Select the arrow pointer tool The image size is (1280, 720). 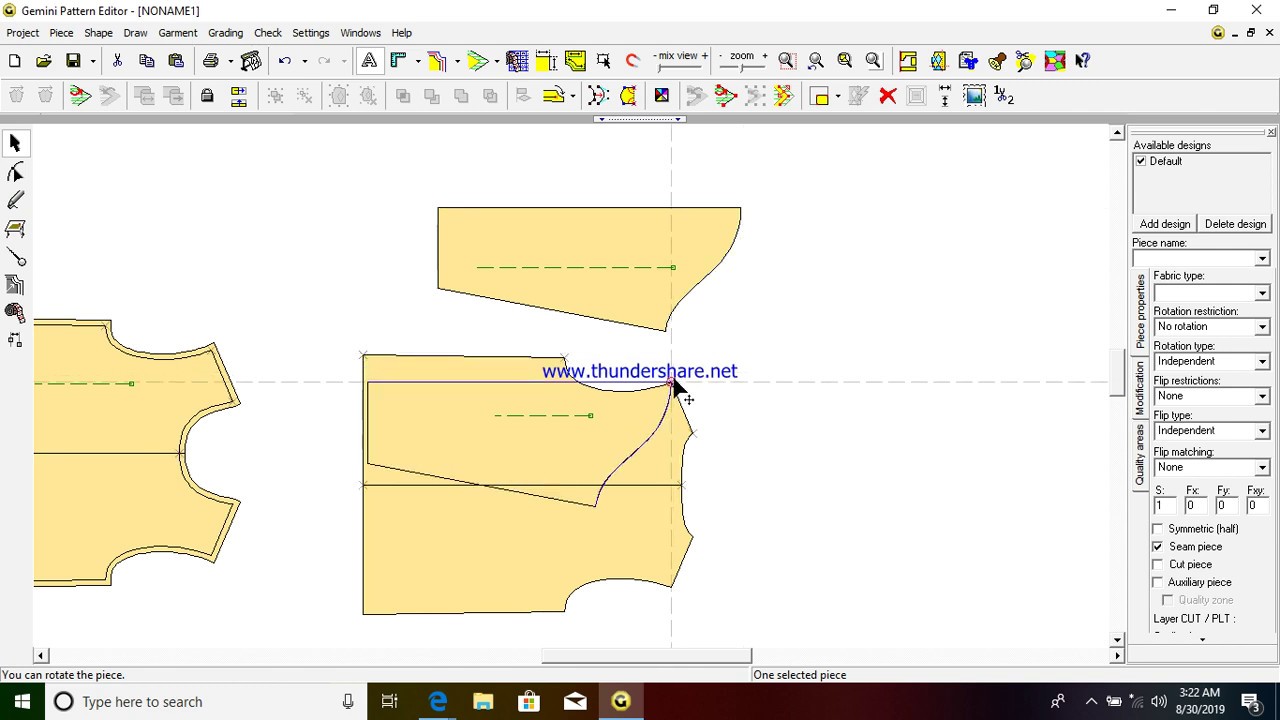point(15,144)
